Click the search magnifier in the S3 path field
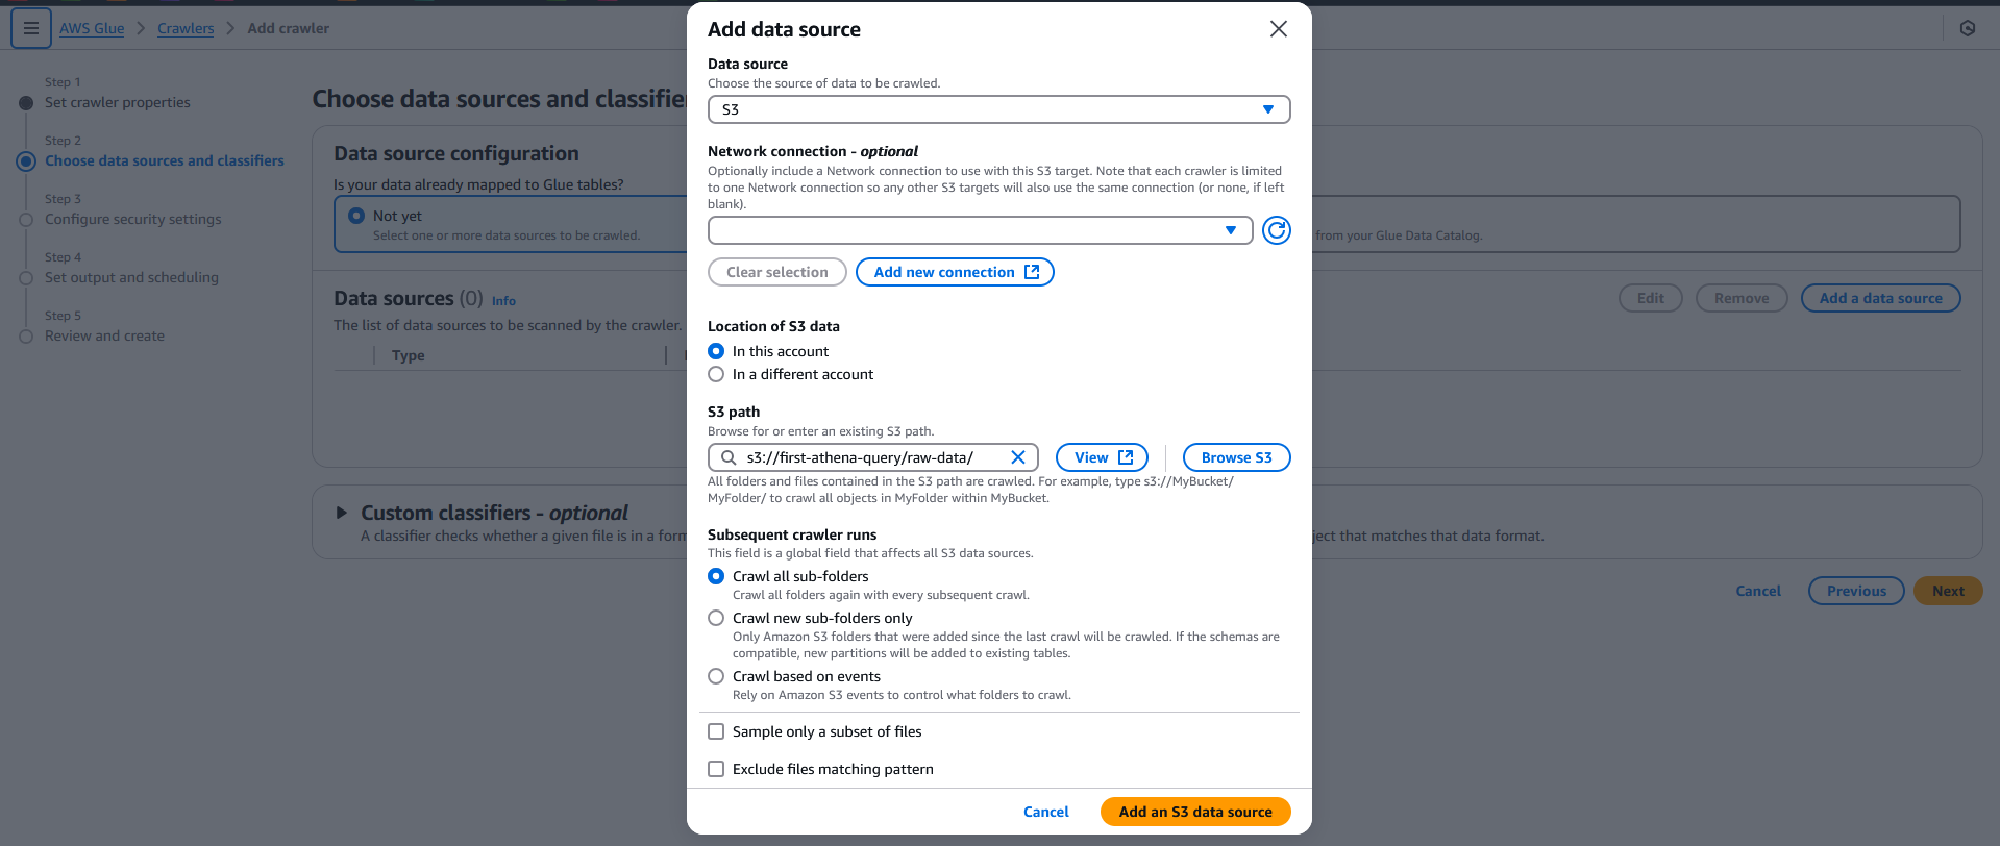This screenshot has width=2000, height=846. [727, 457]
